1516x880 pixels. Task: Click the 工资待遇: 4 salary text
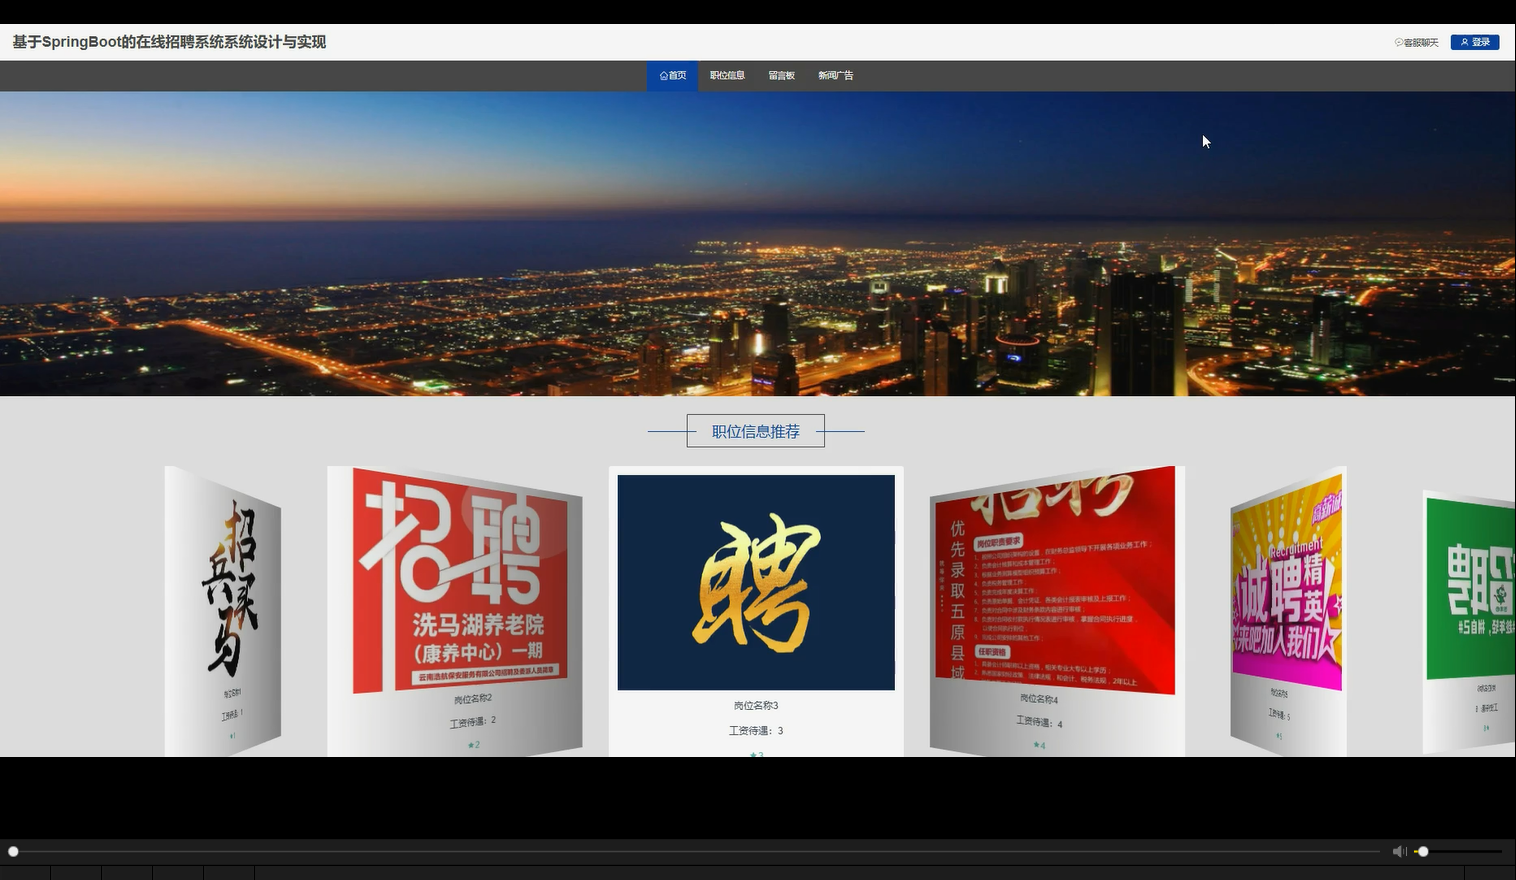coord(1040,721)
